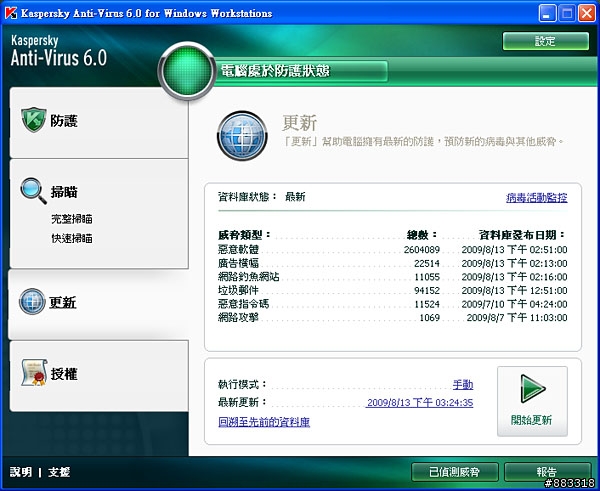Click the certificate License icon

click(34, 372)
